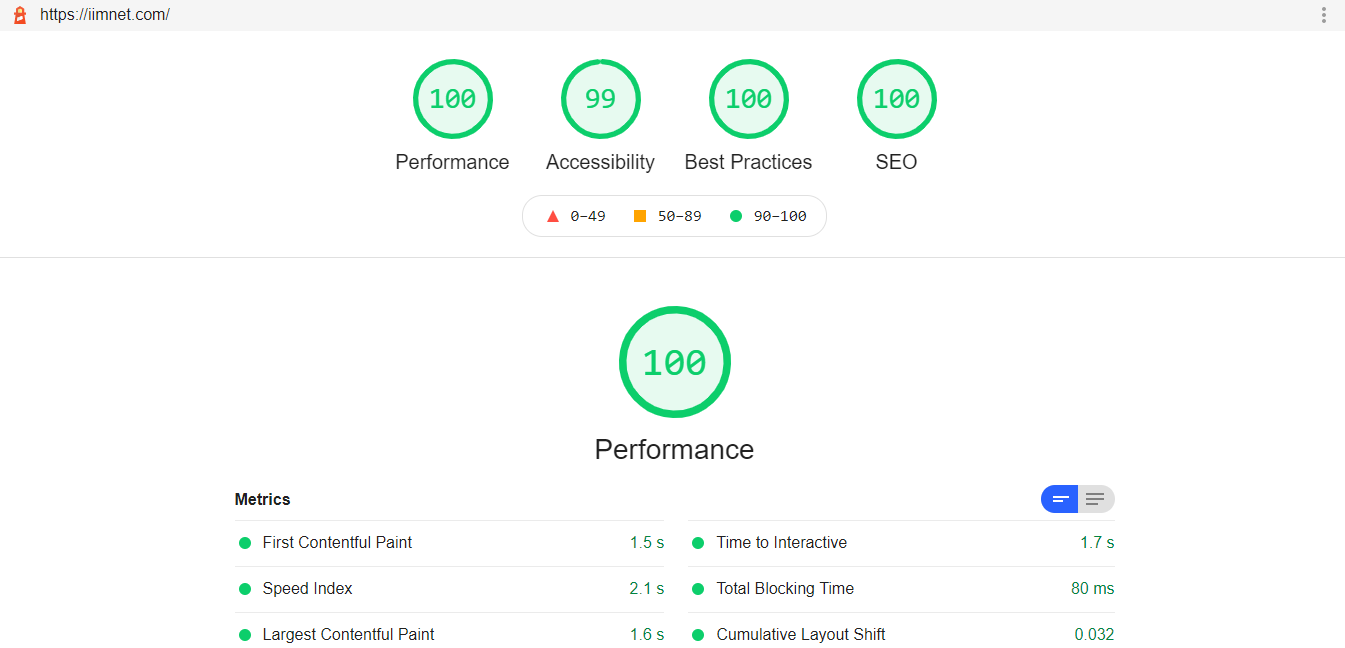
Task: Switch metrics to compact bar view
Action: [1060, 499]
